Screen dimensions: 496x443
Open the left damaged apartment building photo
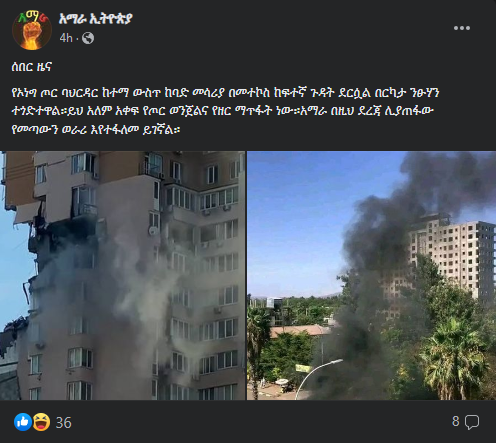click(122, 275)
